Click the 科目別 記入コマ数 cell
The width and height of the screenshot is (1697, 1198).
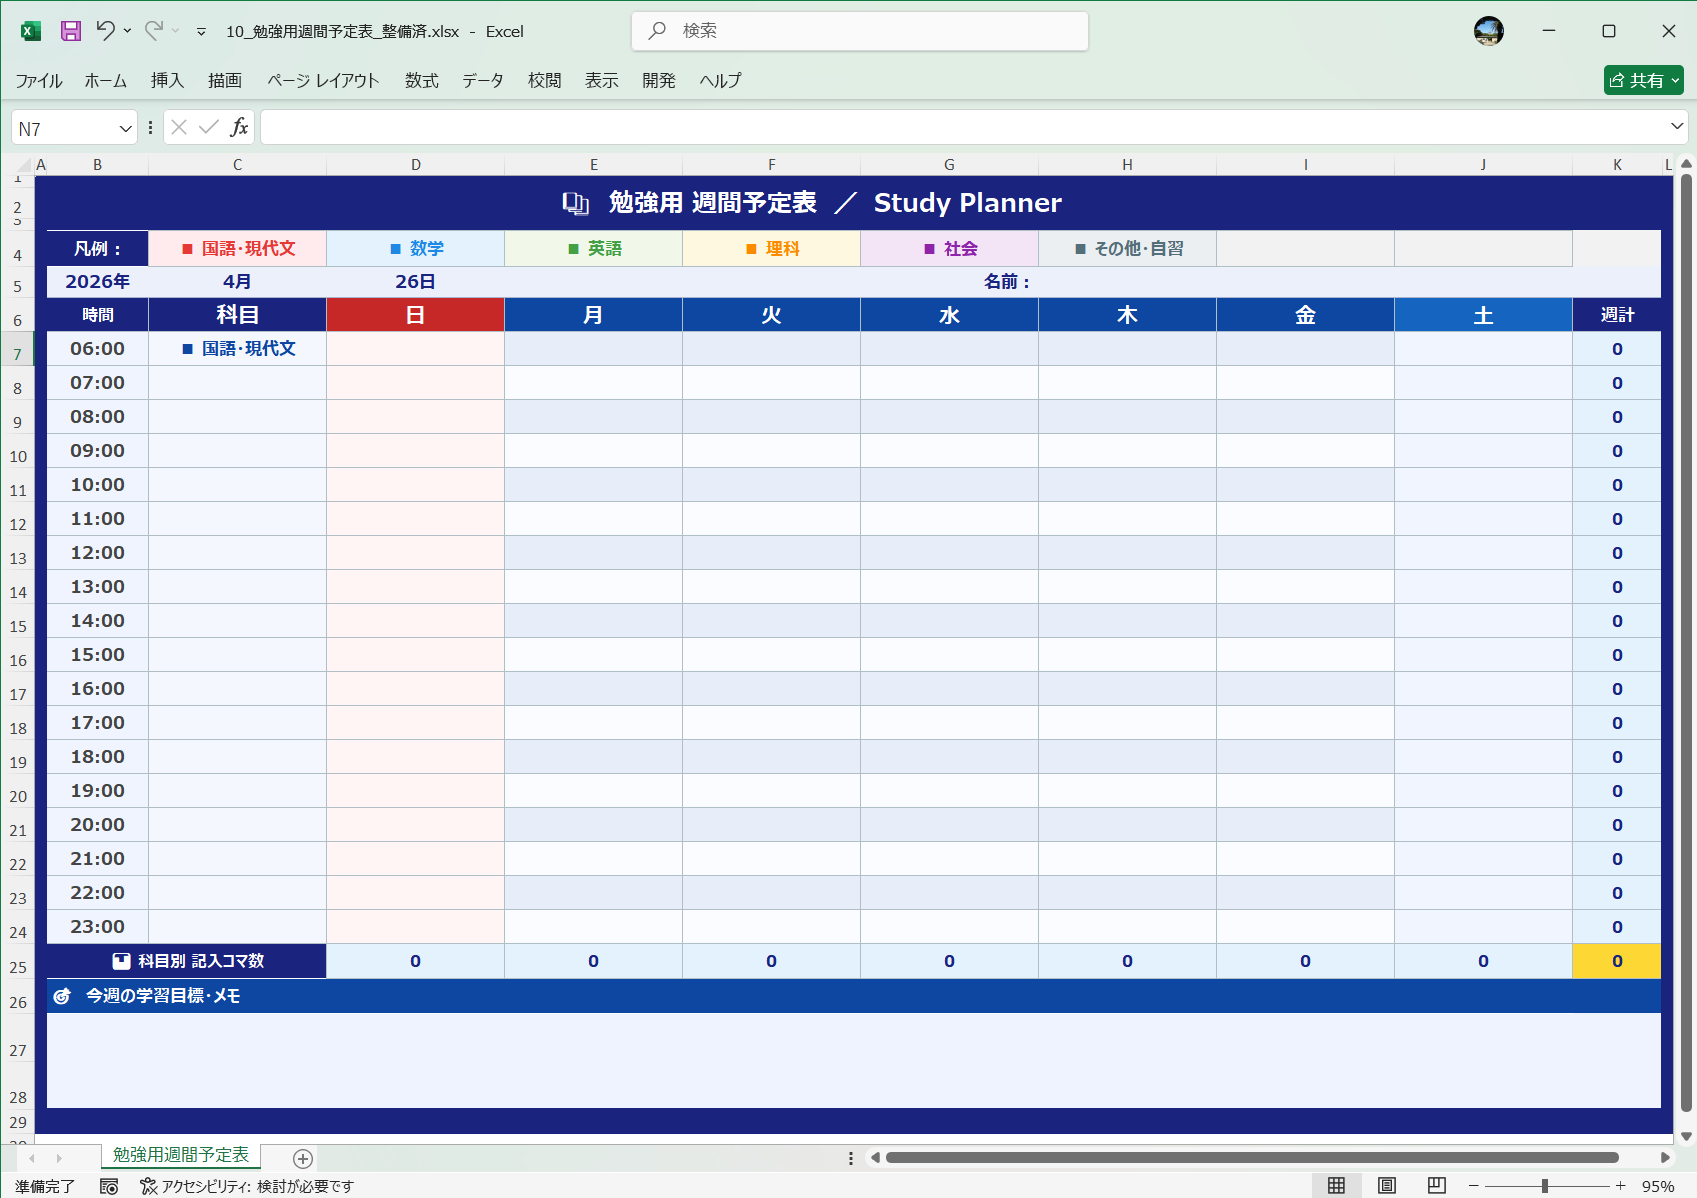(187, 961)
